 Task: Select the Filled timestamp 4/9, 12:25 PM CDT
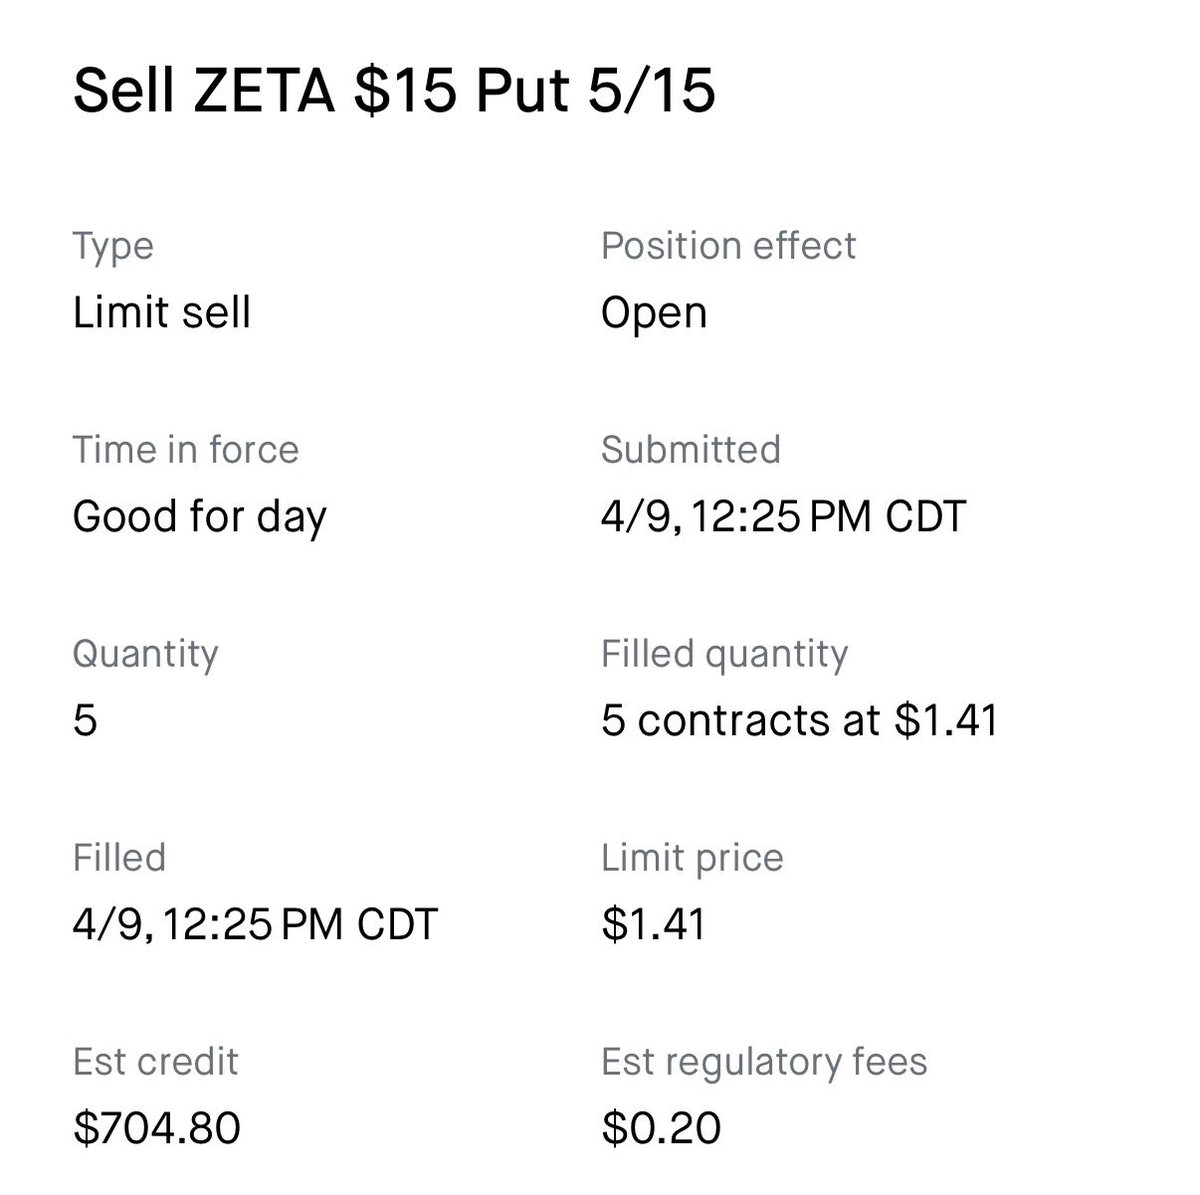pos(255,924)
